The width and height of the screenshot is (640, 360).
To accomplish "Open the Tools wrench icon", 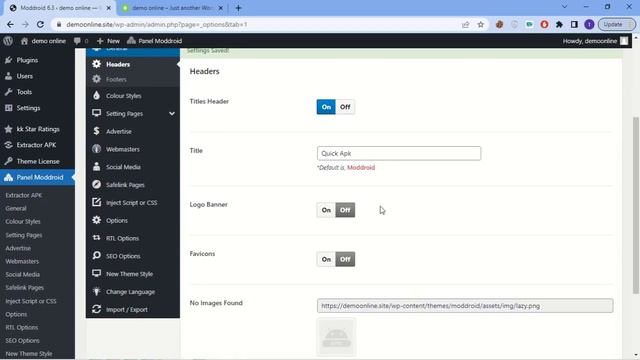I will 8,92.
